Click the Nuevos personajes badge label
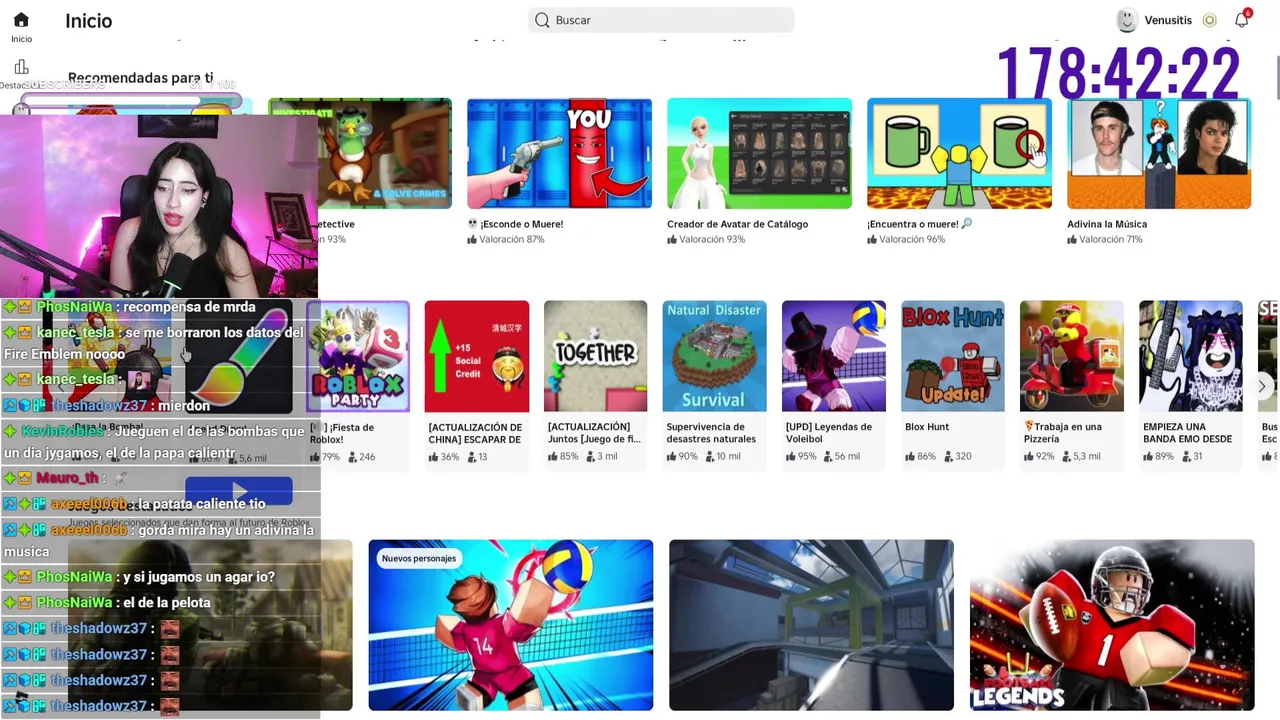This screenshot has height=720, width=1280. coord(419,559)
